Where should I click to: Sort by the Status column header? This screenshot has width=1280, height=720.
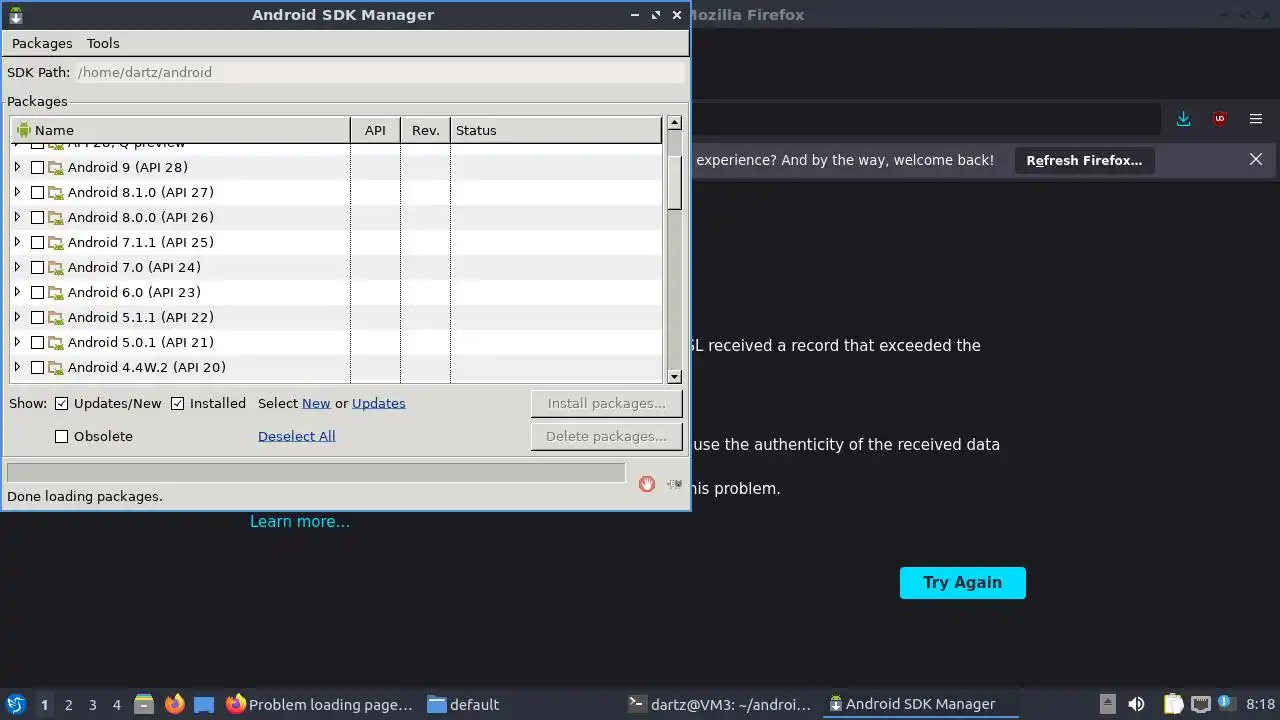556,130
